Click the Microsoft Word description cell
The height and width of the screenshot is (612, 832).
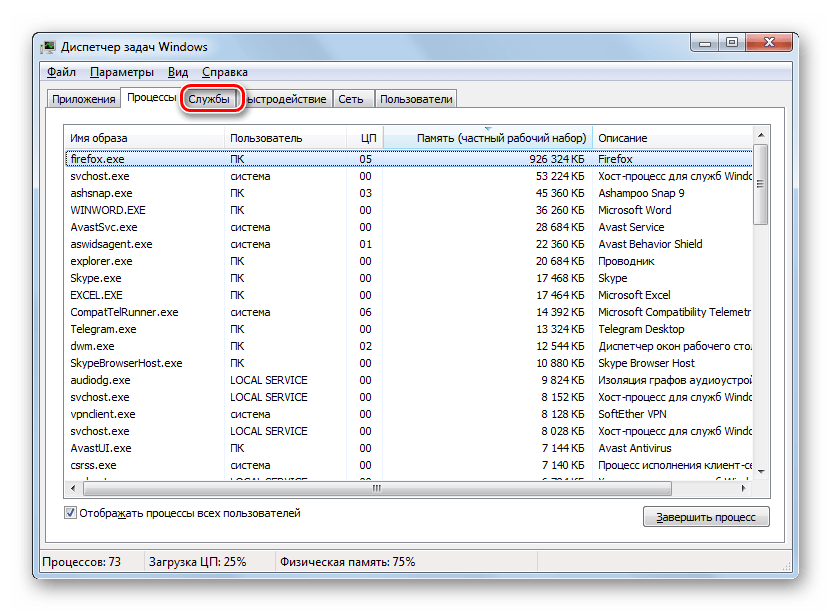coord(635,210)
